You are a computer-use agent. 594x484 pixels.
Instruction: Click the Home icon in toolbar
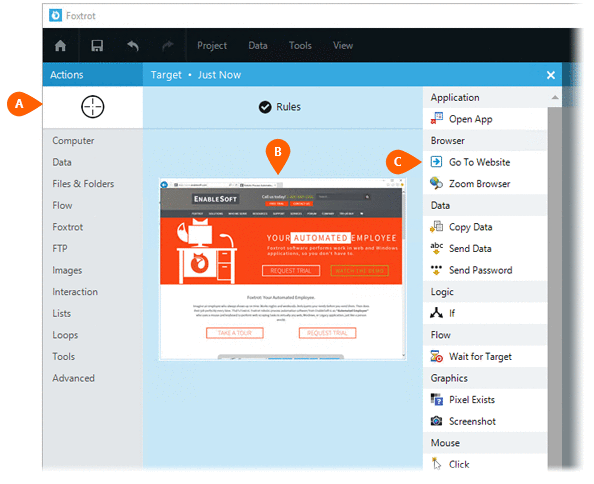[60, 45]
